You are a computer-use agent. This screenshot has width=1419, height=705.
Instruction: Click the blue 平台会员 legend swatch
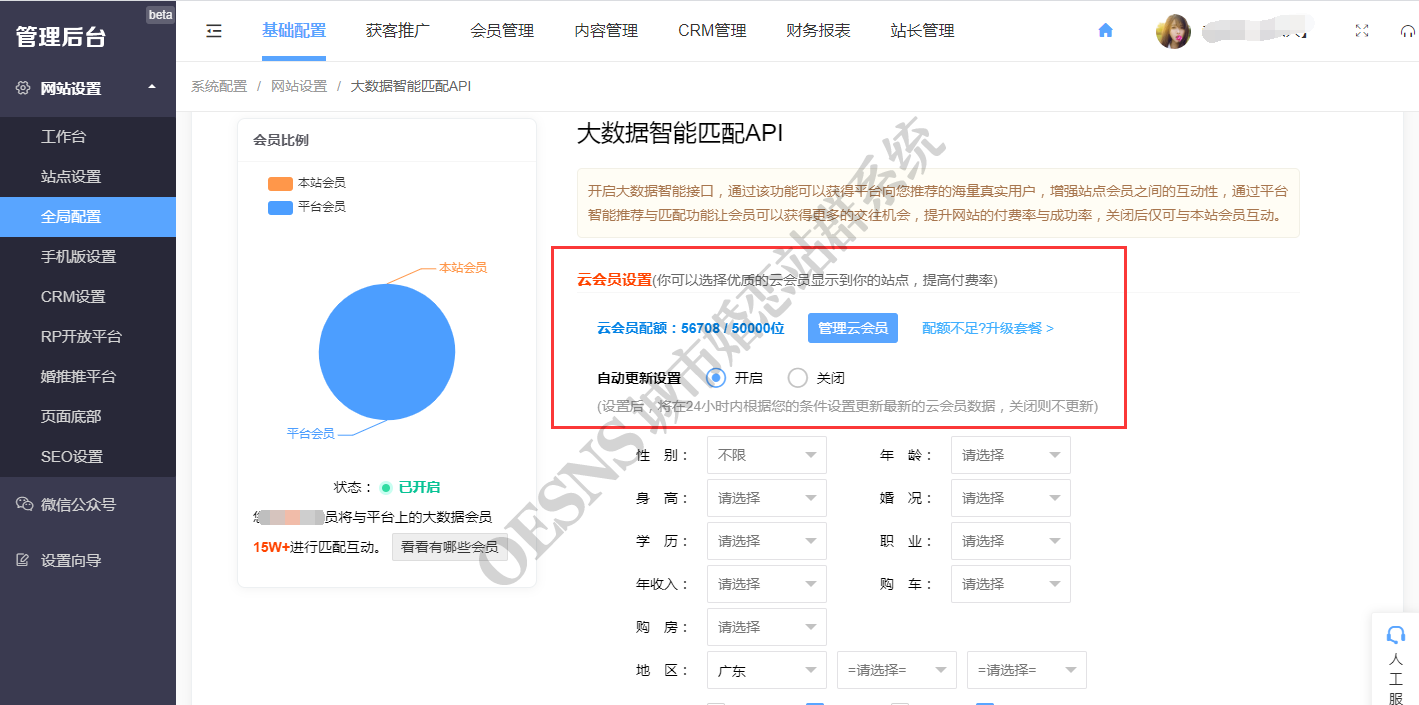pyautogui.click(x=280, y=207)
